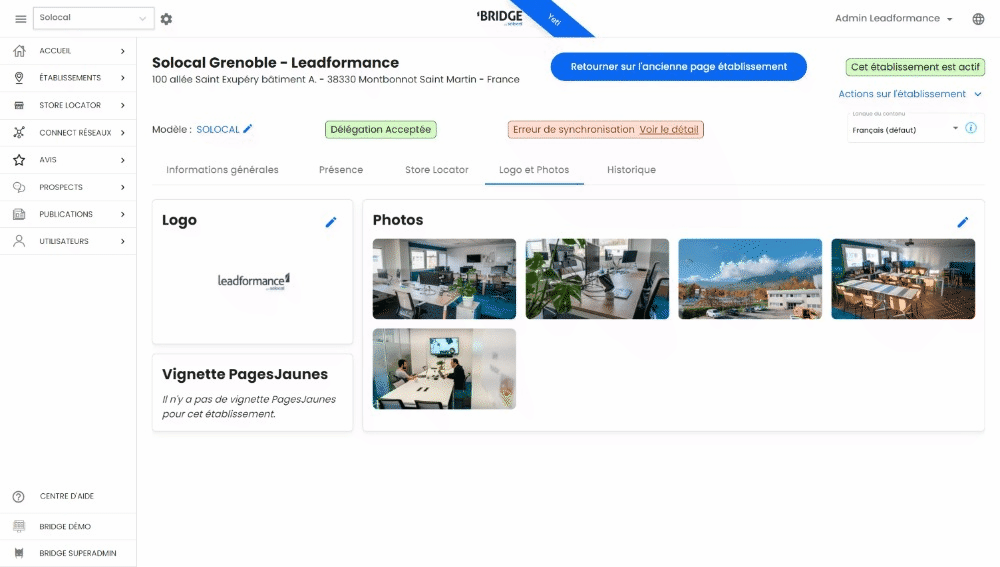Click the Bridge Démo building icon

(x=18, y=526)
